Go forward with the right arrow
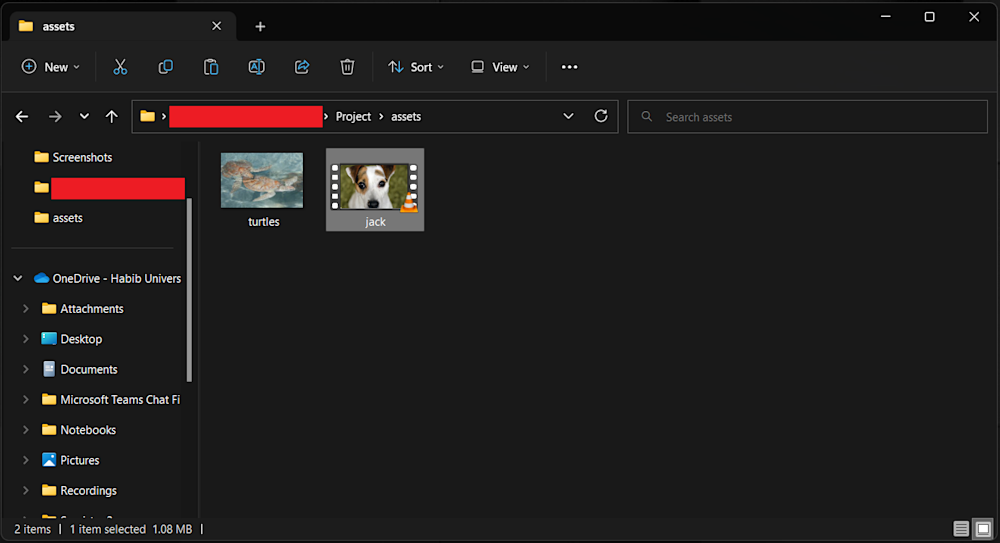Viewport: 1000px width, 543px height. pyautogui.click(x=55, y=117)
